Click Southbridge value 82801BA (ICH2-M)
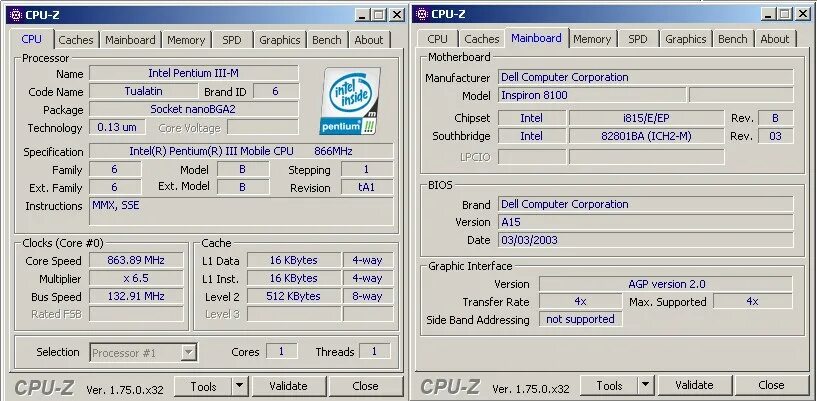 click(x=646, y=136)
